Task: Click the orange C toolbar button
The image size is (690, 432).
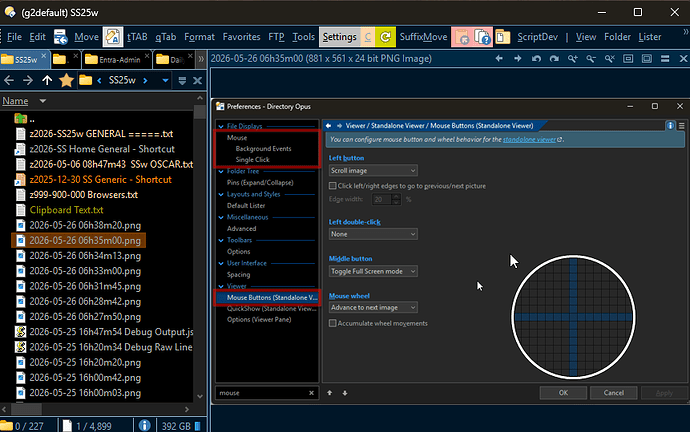Action: click(367, 37)
